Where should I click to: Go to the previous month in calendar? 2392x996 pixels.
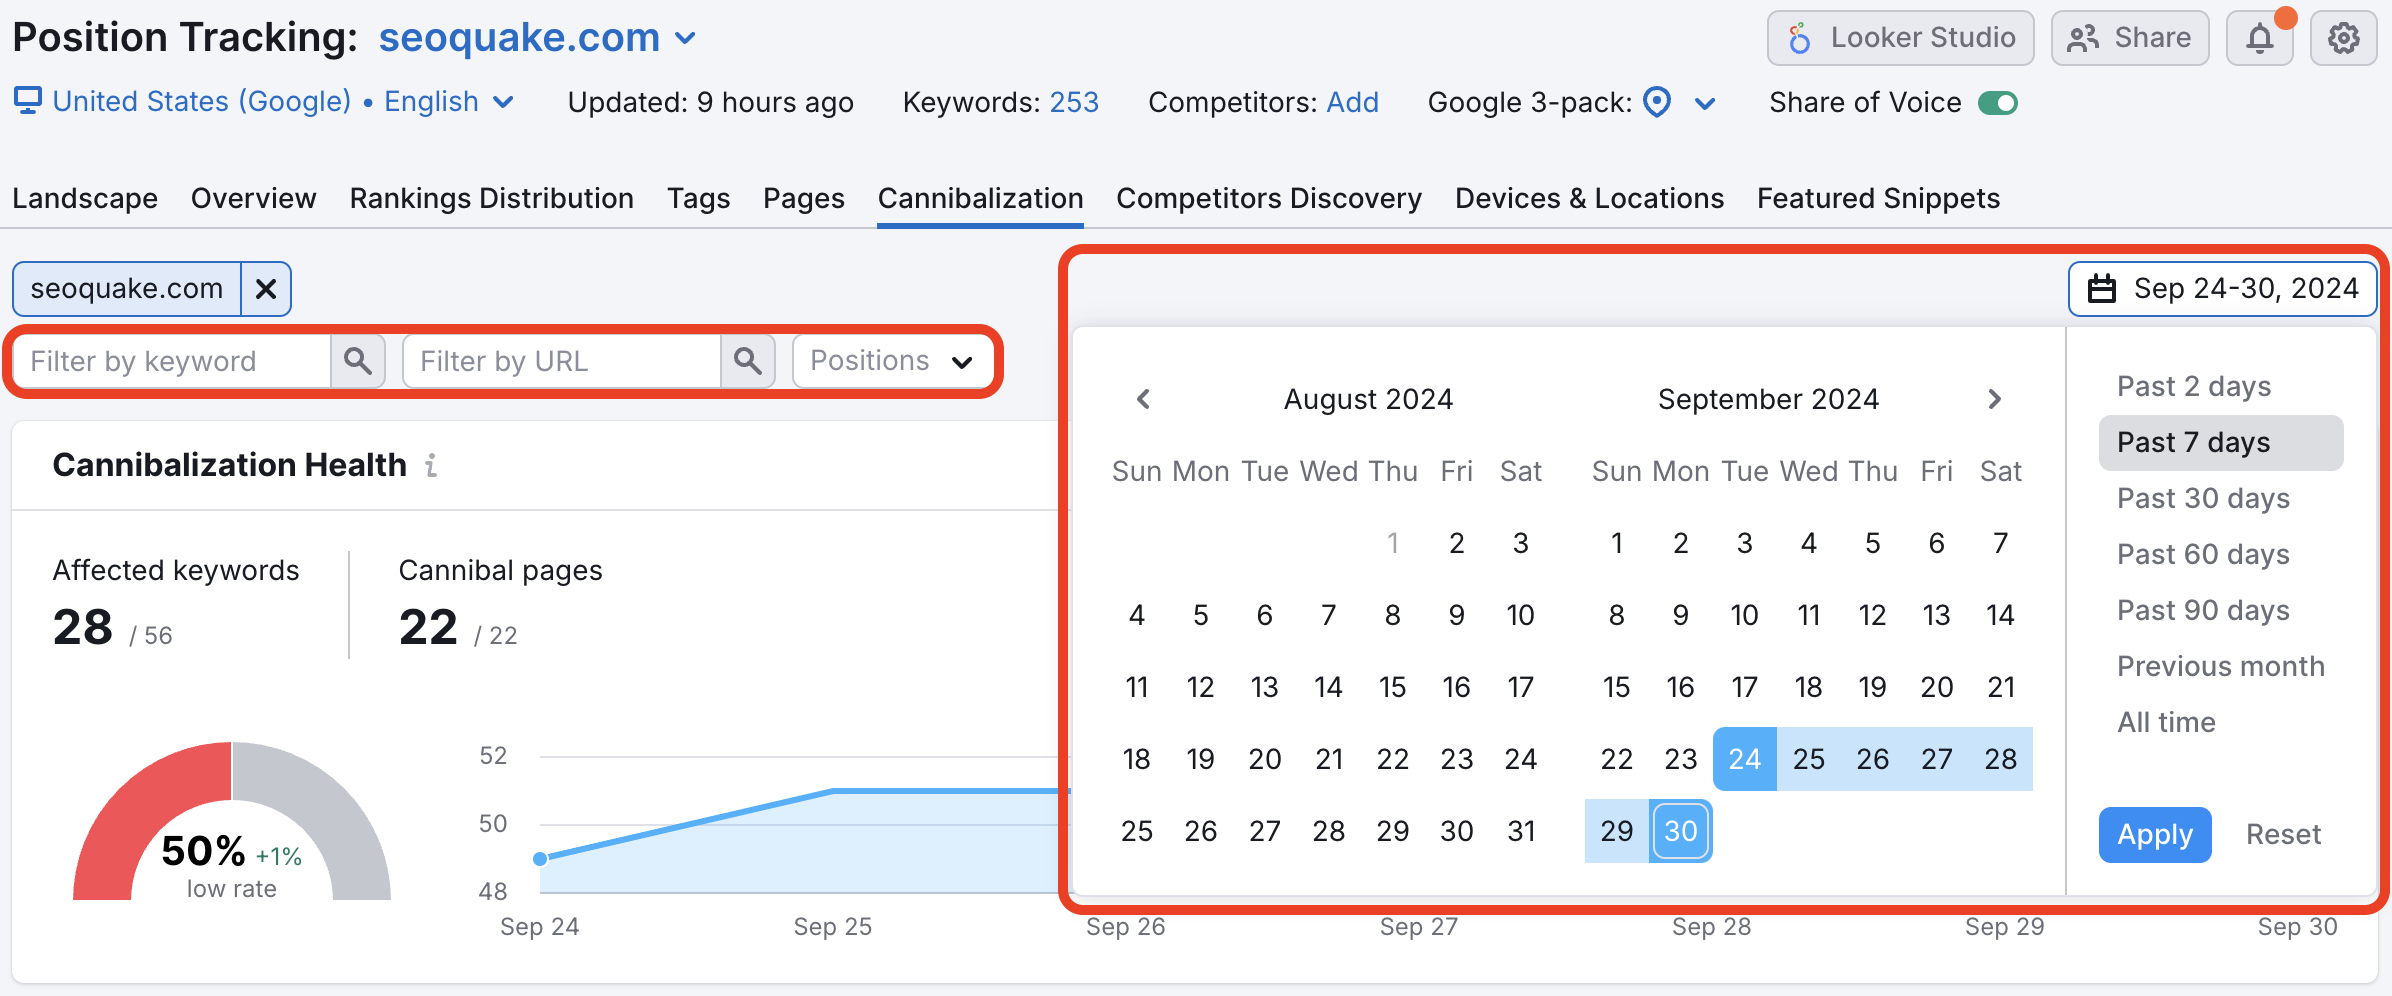1144,399
